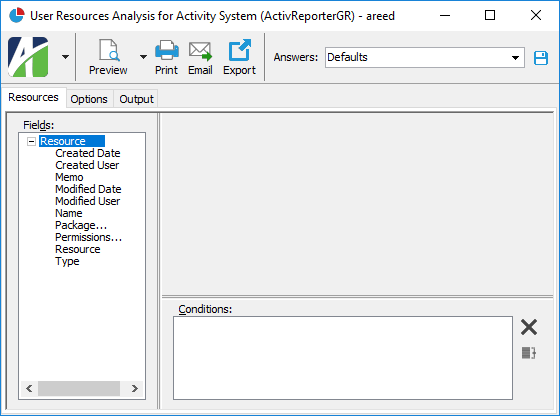Switch to the Options tab
Viewport: 560px width, 416px height.
coord(89,99)
